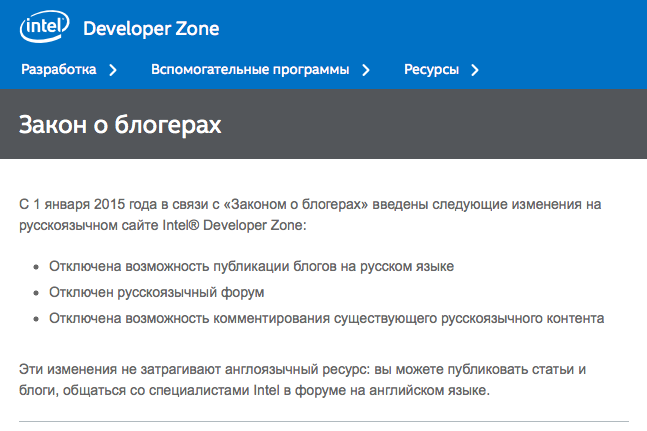Open the Вспомогательные программы menu
This screenshot has width=647, height=431.
[x=250, y=69]
